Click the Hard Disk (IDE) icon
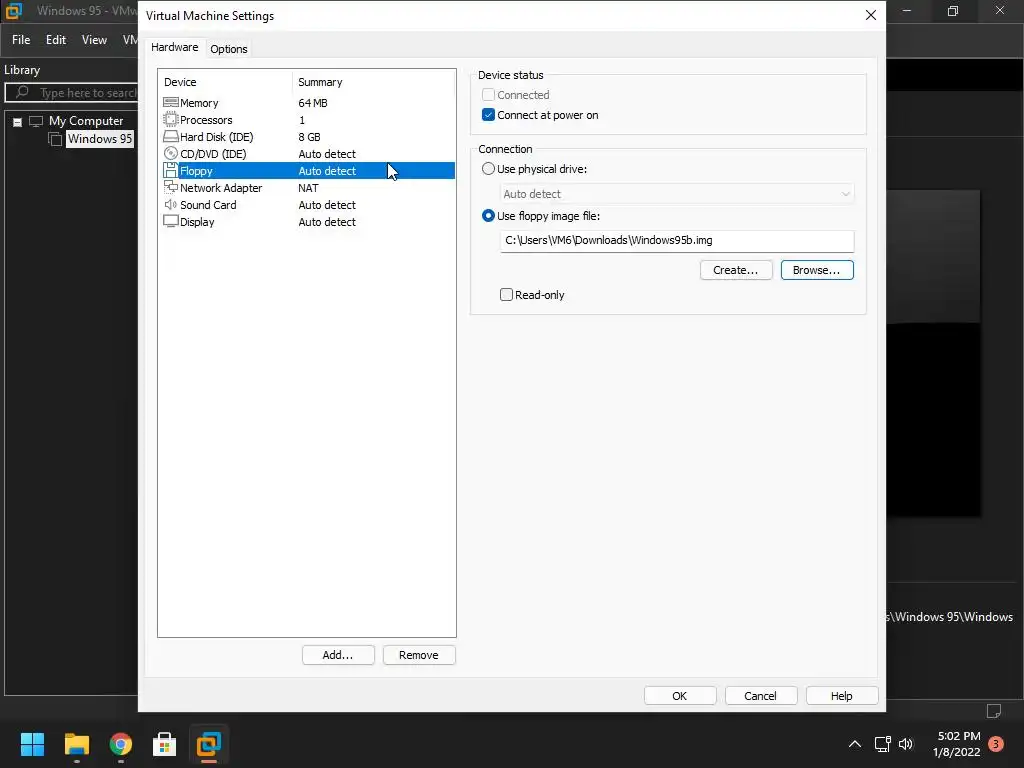 (170, 136)
